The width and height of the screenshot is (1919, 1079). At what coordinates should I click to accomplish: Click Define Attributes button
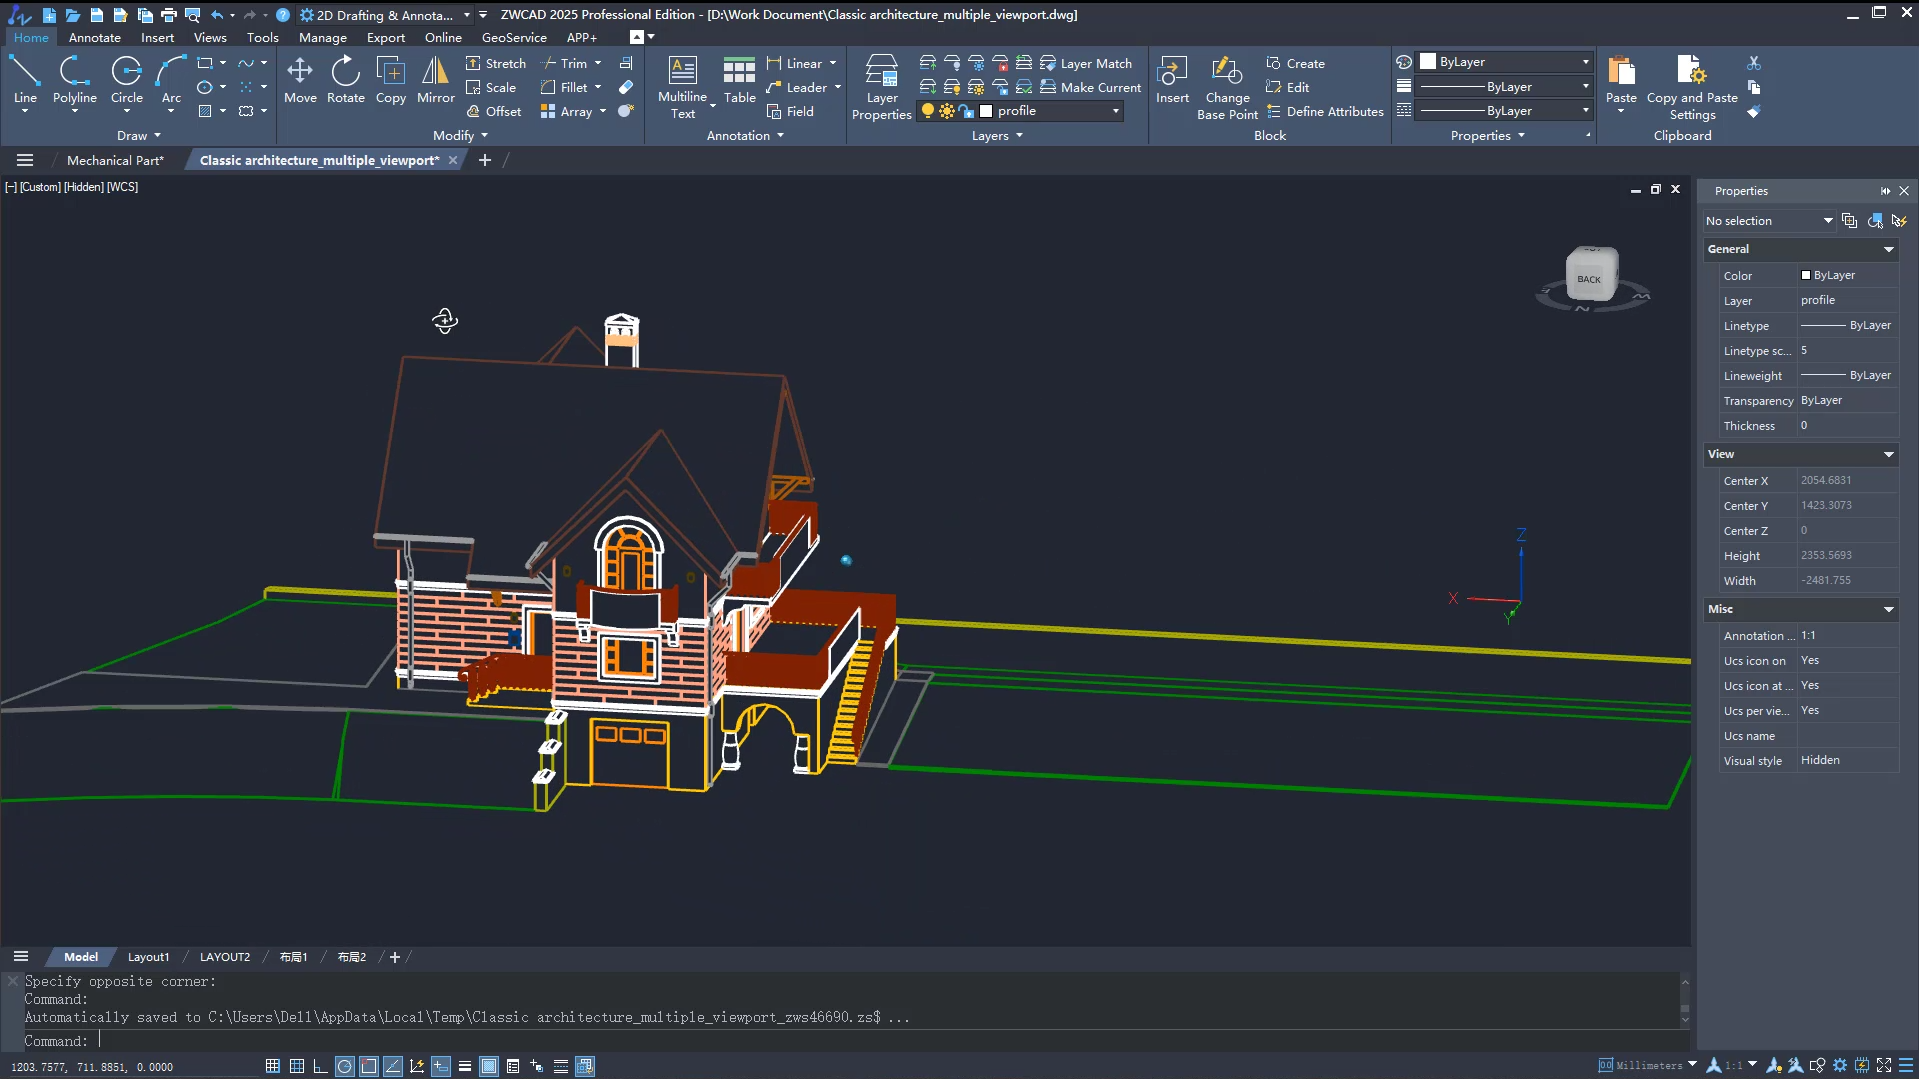(x=1324, y=111)
